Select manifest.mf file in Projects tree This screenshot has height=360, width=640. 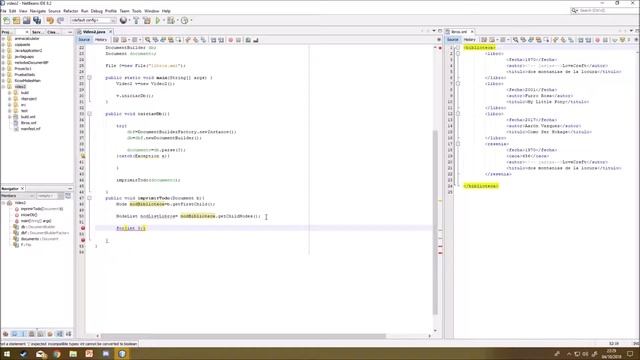click(30, 129)
